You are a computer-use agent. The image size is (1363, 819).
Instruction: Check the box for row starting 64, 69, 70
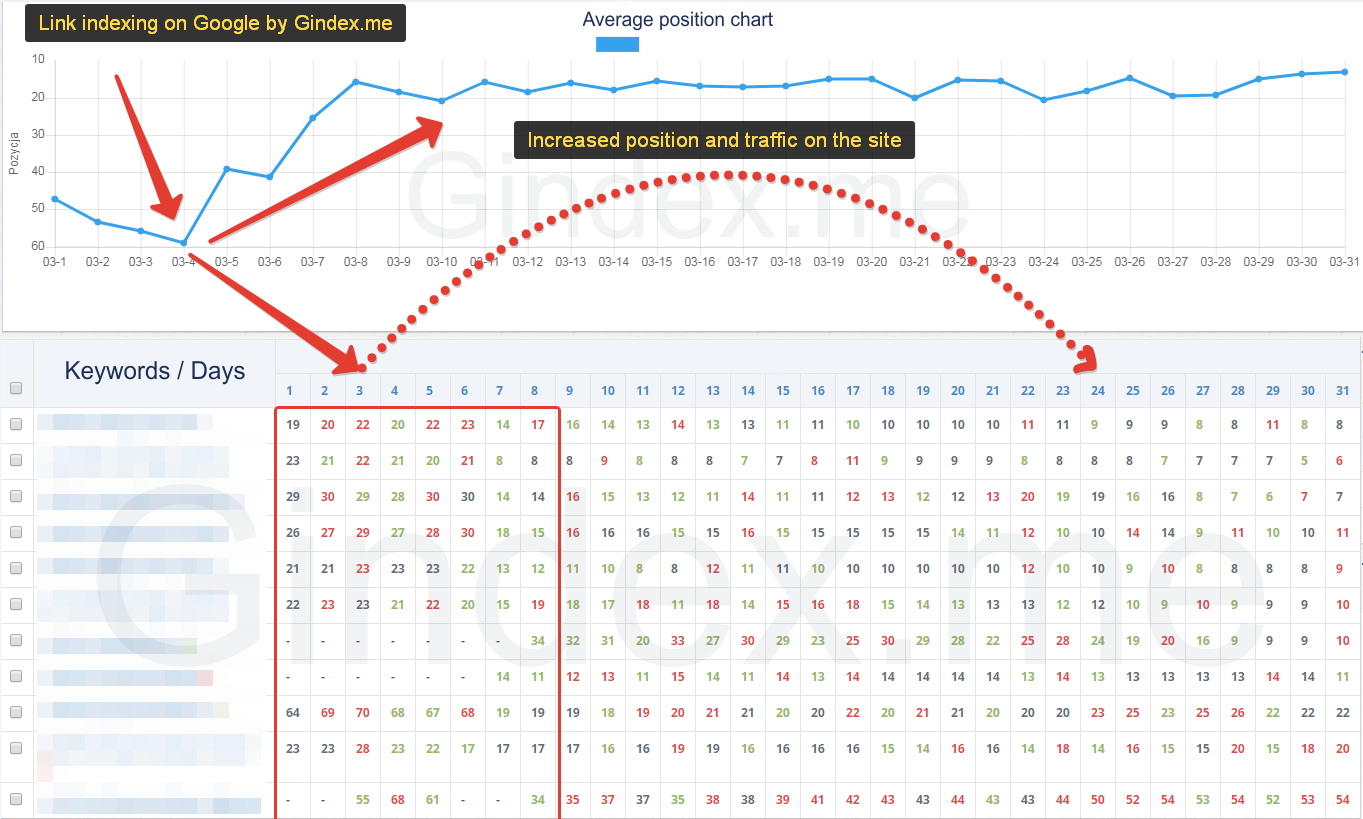click(x=15, y=712)
